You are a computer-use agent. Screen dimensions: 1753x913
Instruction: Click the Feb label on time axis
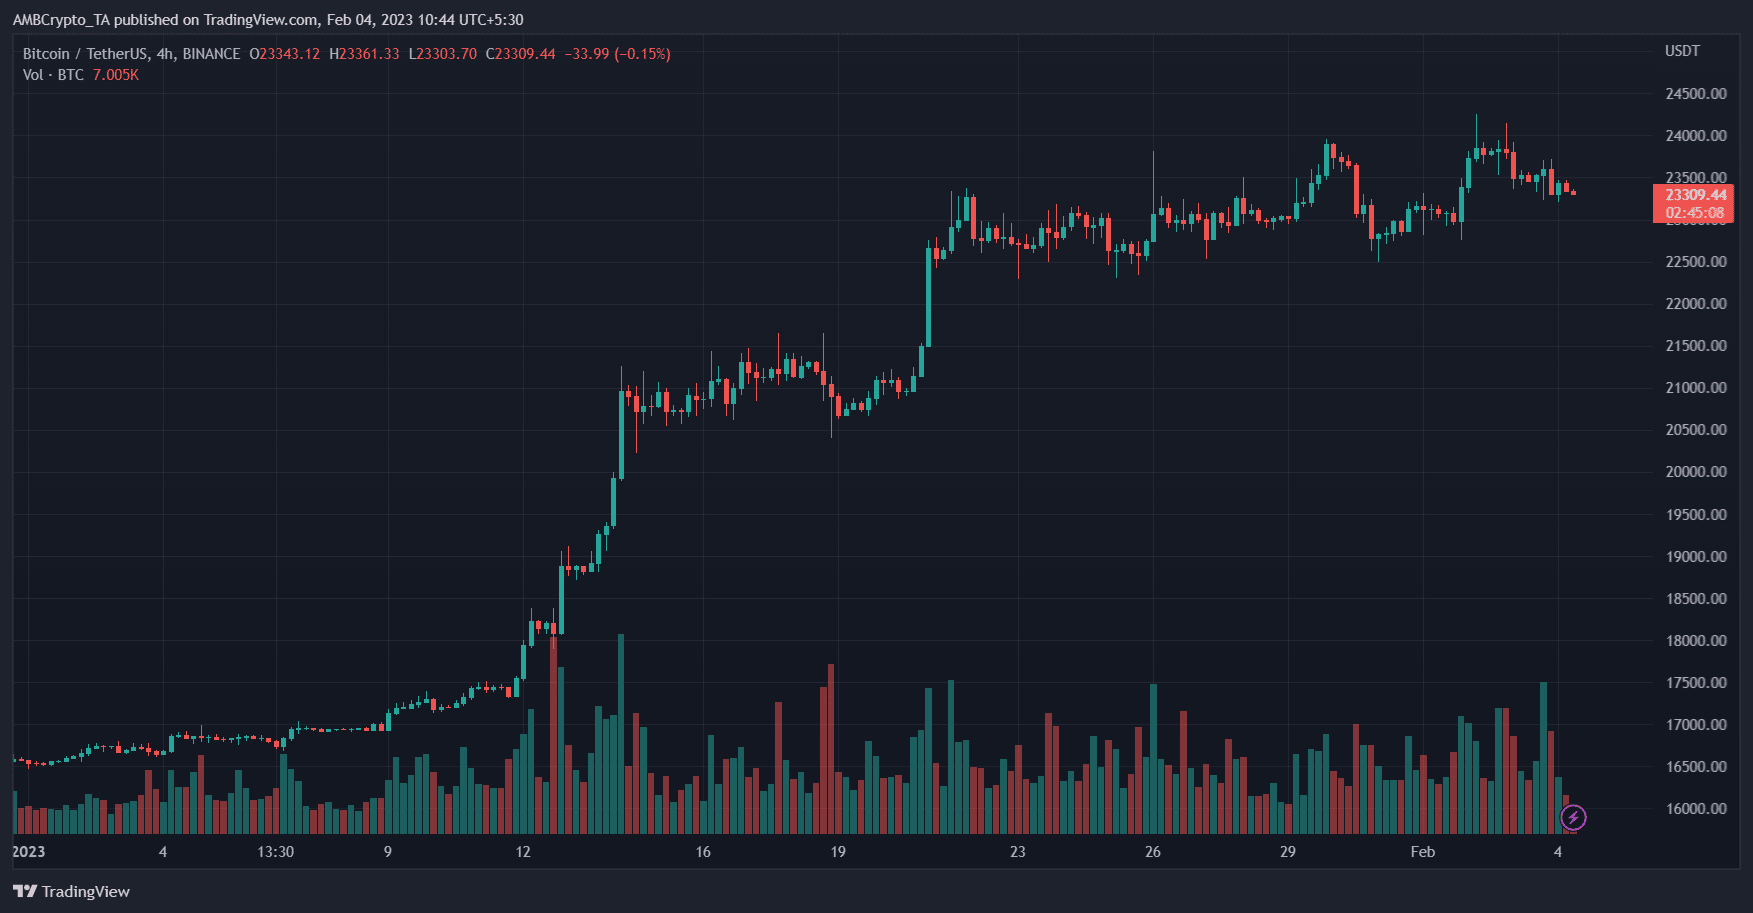coord(1422,852)
